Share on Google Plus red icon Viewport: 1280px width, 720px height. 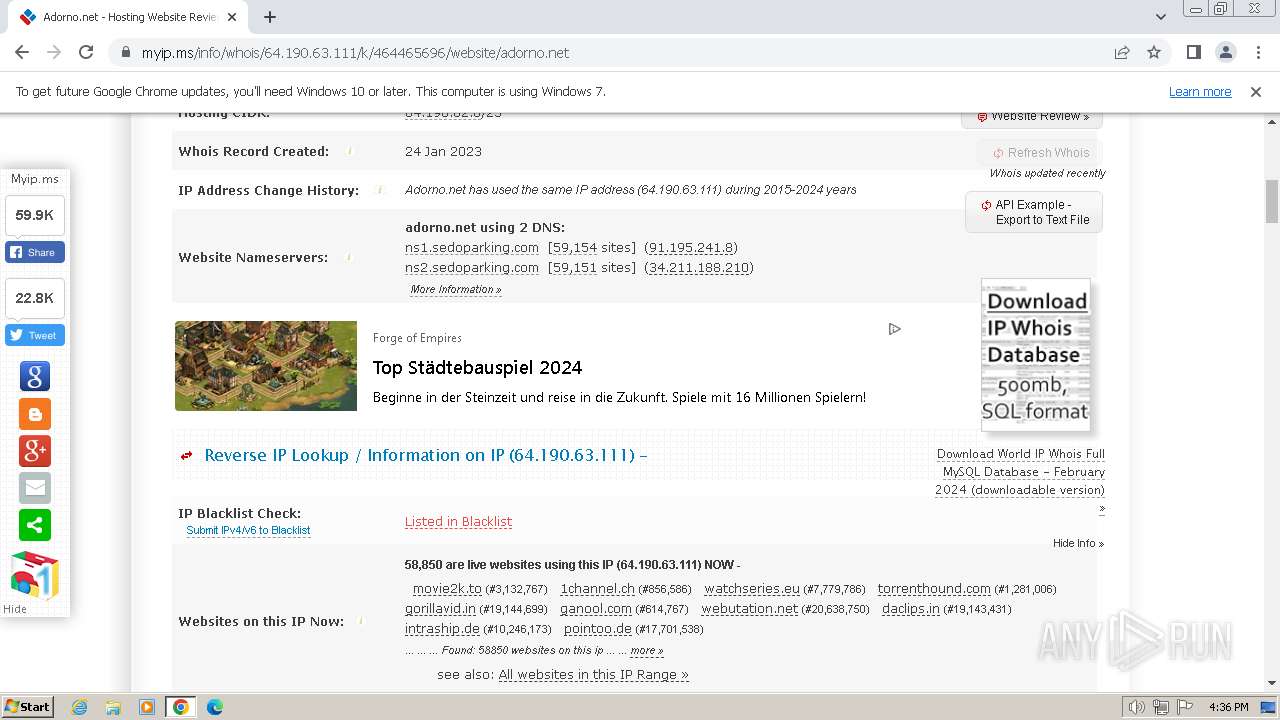(35, 451)
